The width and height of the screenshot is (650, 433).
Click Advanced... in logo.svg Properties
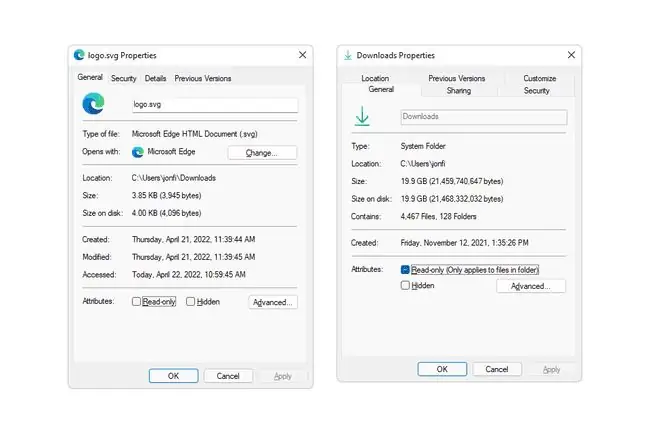(273, 302)
